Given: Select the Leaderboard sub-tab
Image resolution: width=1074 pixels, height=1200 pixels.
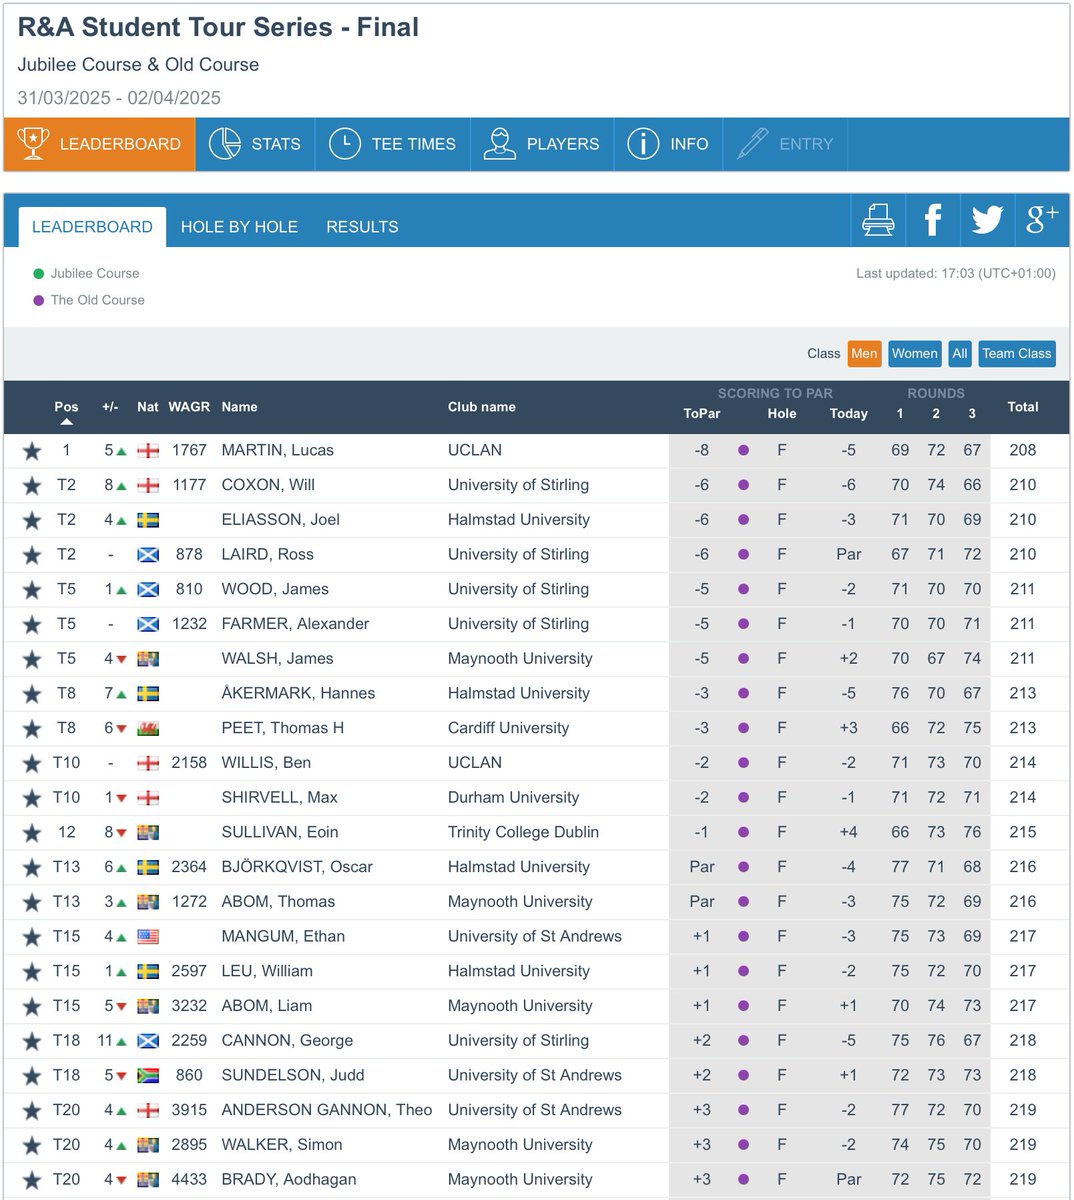Looking at the screenshot, I should pyautogui.click(x=92, y=227).
